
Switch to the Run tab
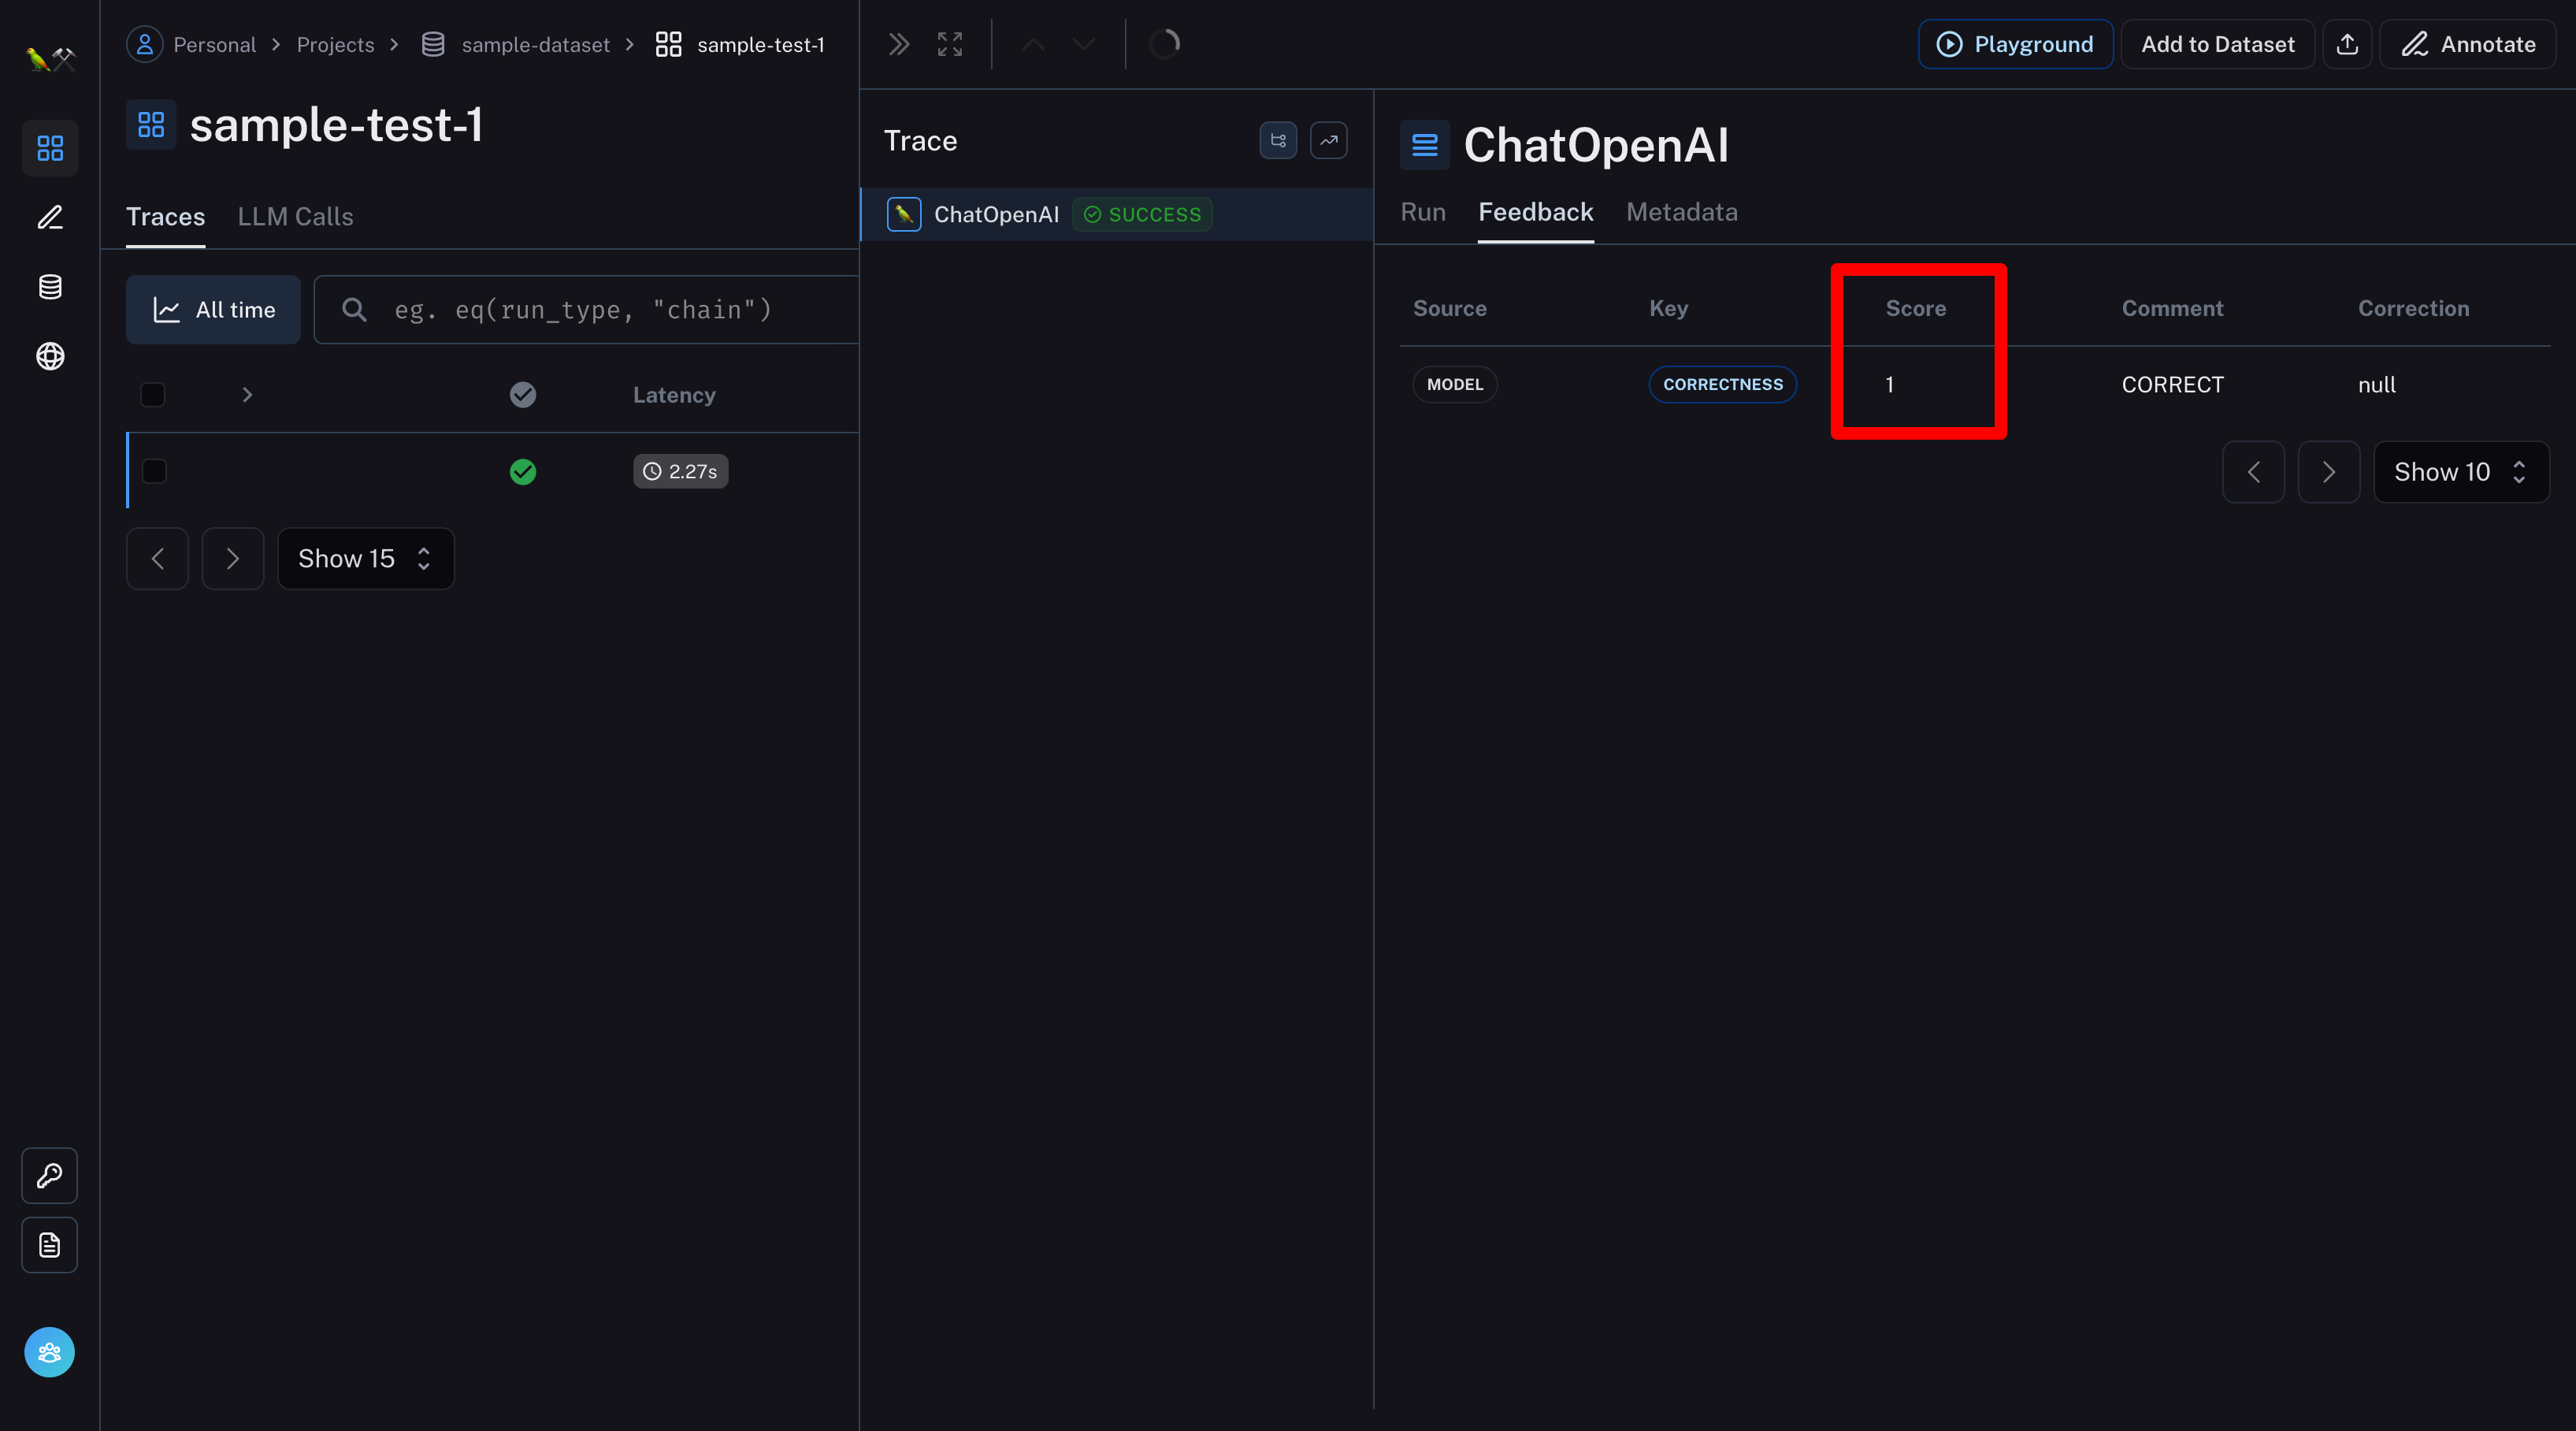point(1423,212)
